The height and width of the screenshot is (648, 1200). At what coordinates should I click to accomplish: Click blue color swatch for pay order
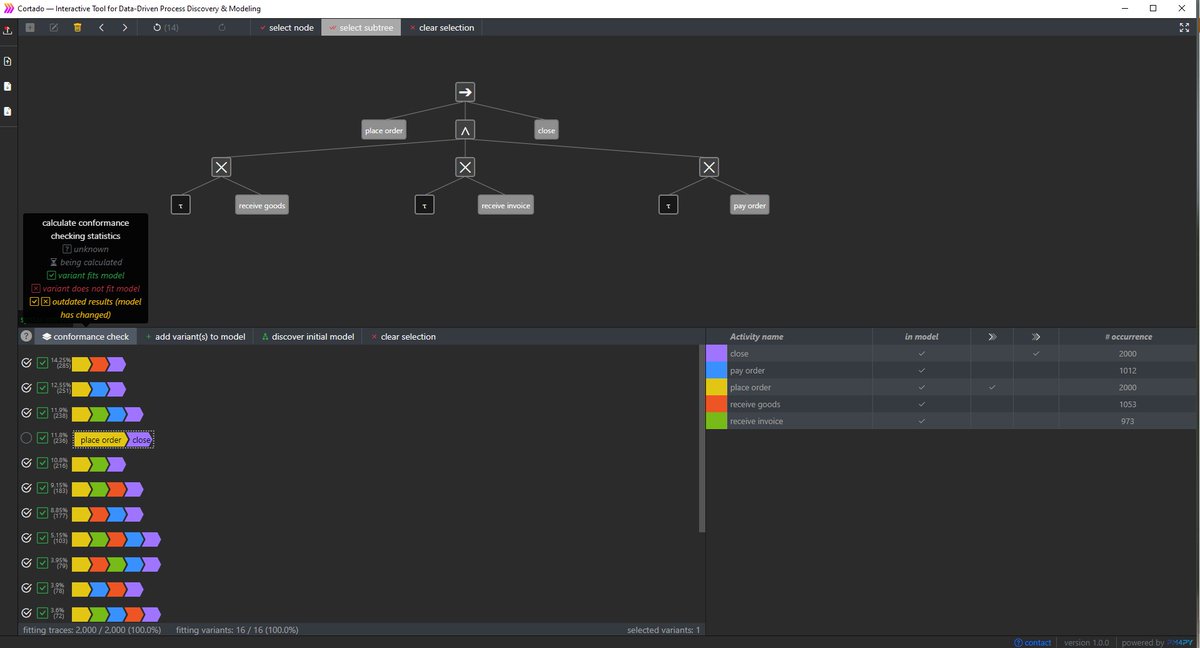pyautogui.click(x=716, y=370)
